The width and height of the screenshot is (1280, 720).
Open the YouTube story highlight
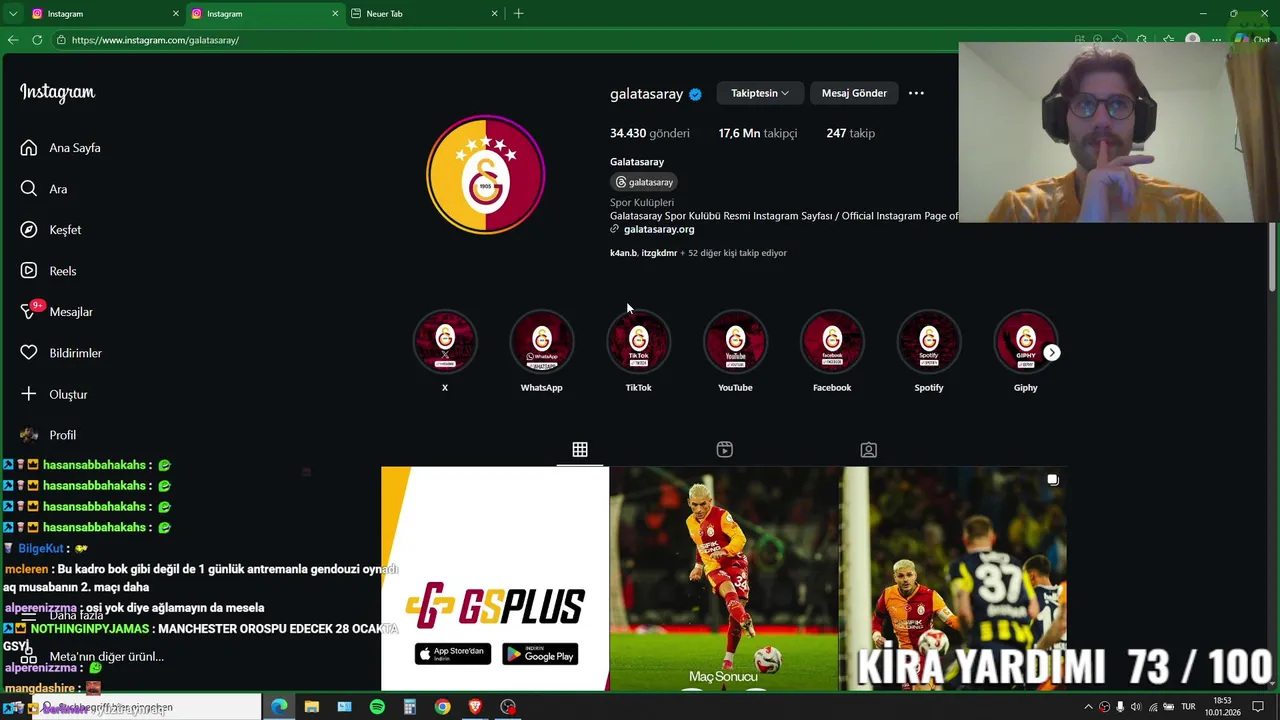pyautogui.click(x=735, y=343)
